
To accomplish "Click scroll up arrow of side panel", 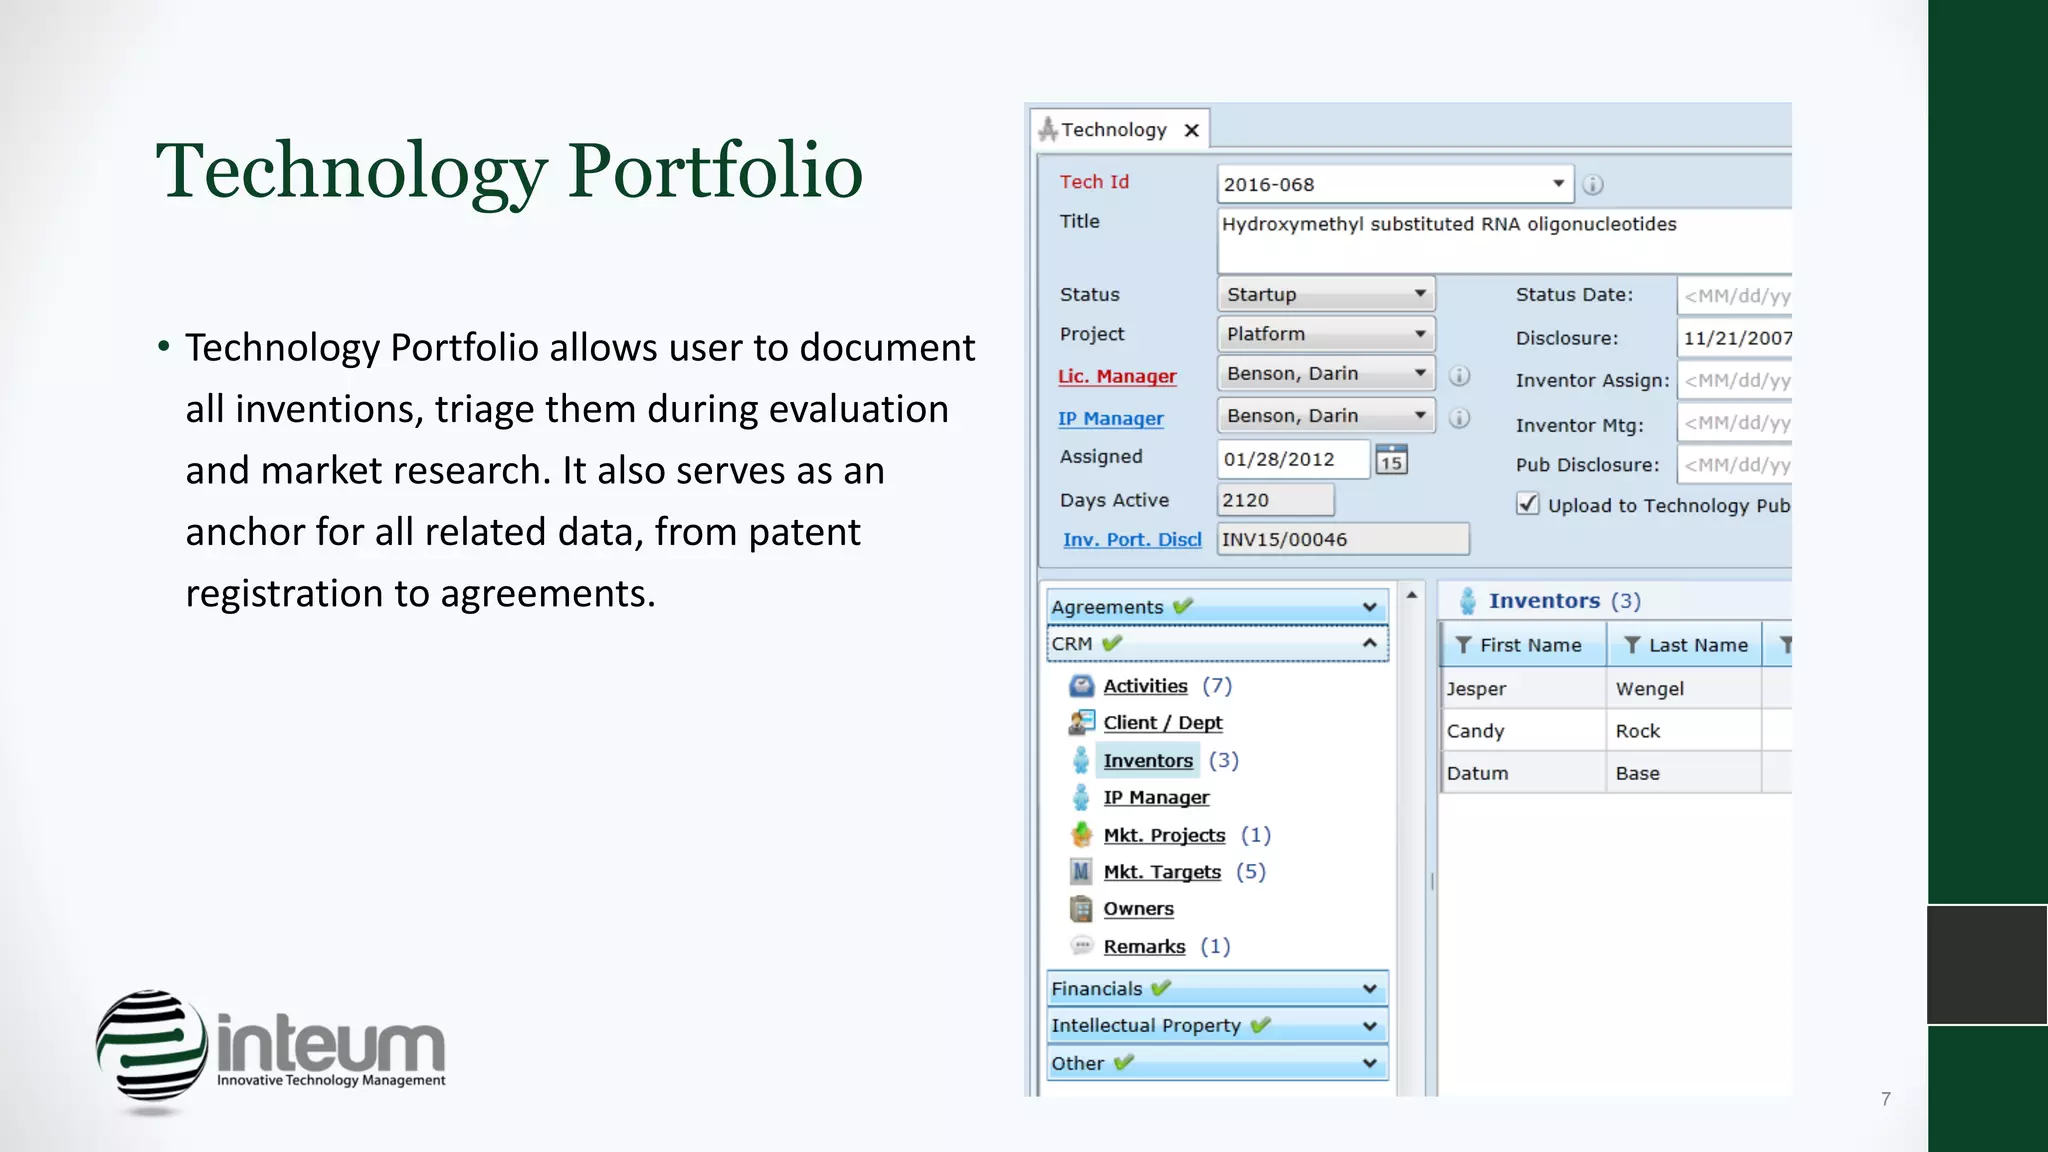I will click(1412, 595).
